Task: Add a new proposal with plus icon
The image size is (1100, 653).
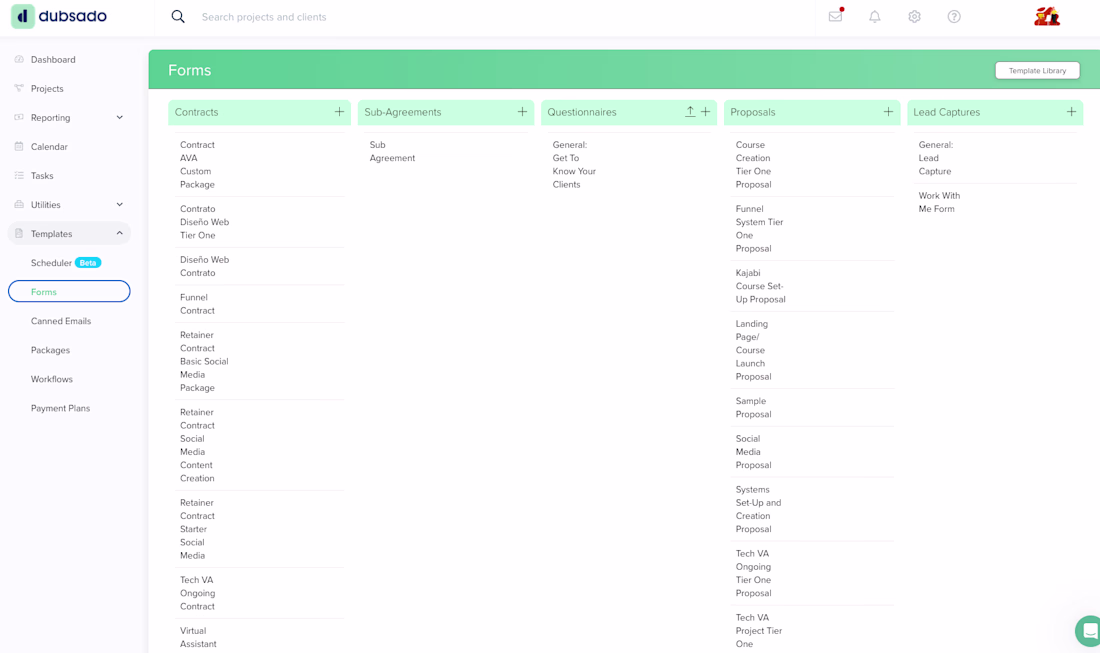Action: (x=889, y=112)
